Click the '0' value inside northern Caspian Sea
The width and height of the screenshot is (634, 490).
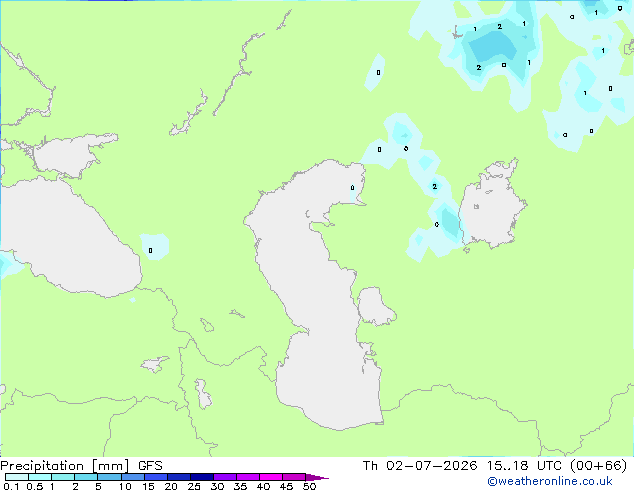coord(352,188)
